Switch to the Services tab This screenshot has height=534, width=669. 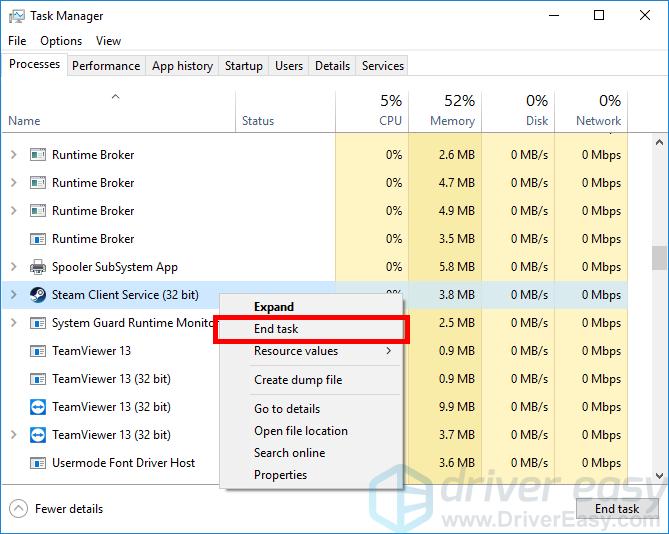point(383,66)
